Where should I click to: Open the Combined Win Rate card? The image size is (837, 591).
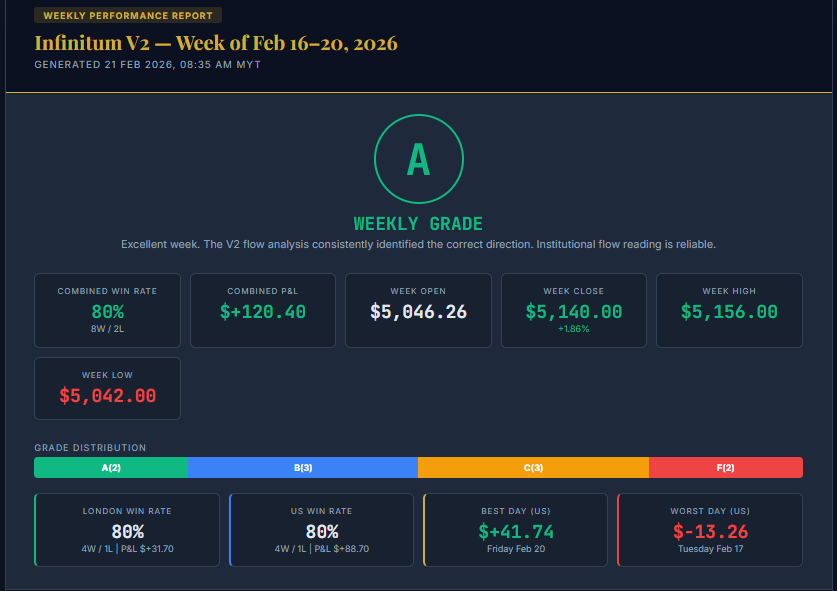107,310
